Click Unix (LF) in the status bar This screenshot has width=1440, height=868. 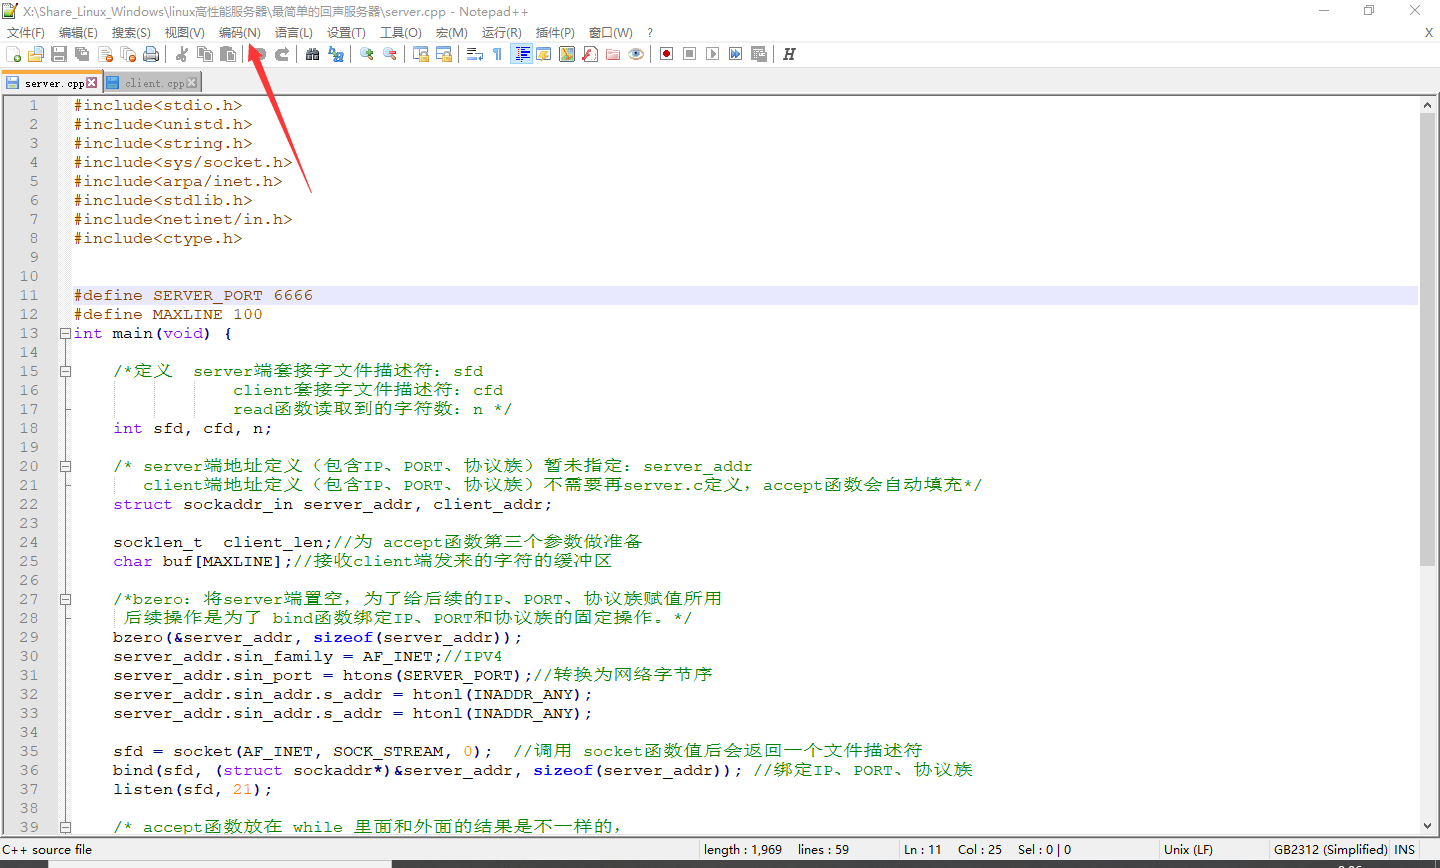pos(1186,849)
